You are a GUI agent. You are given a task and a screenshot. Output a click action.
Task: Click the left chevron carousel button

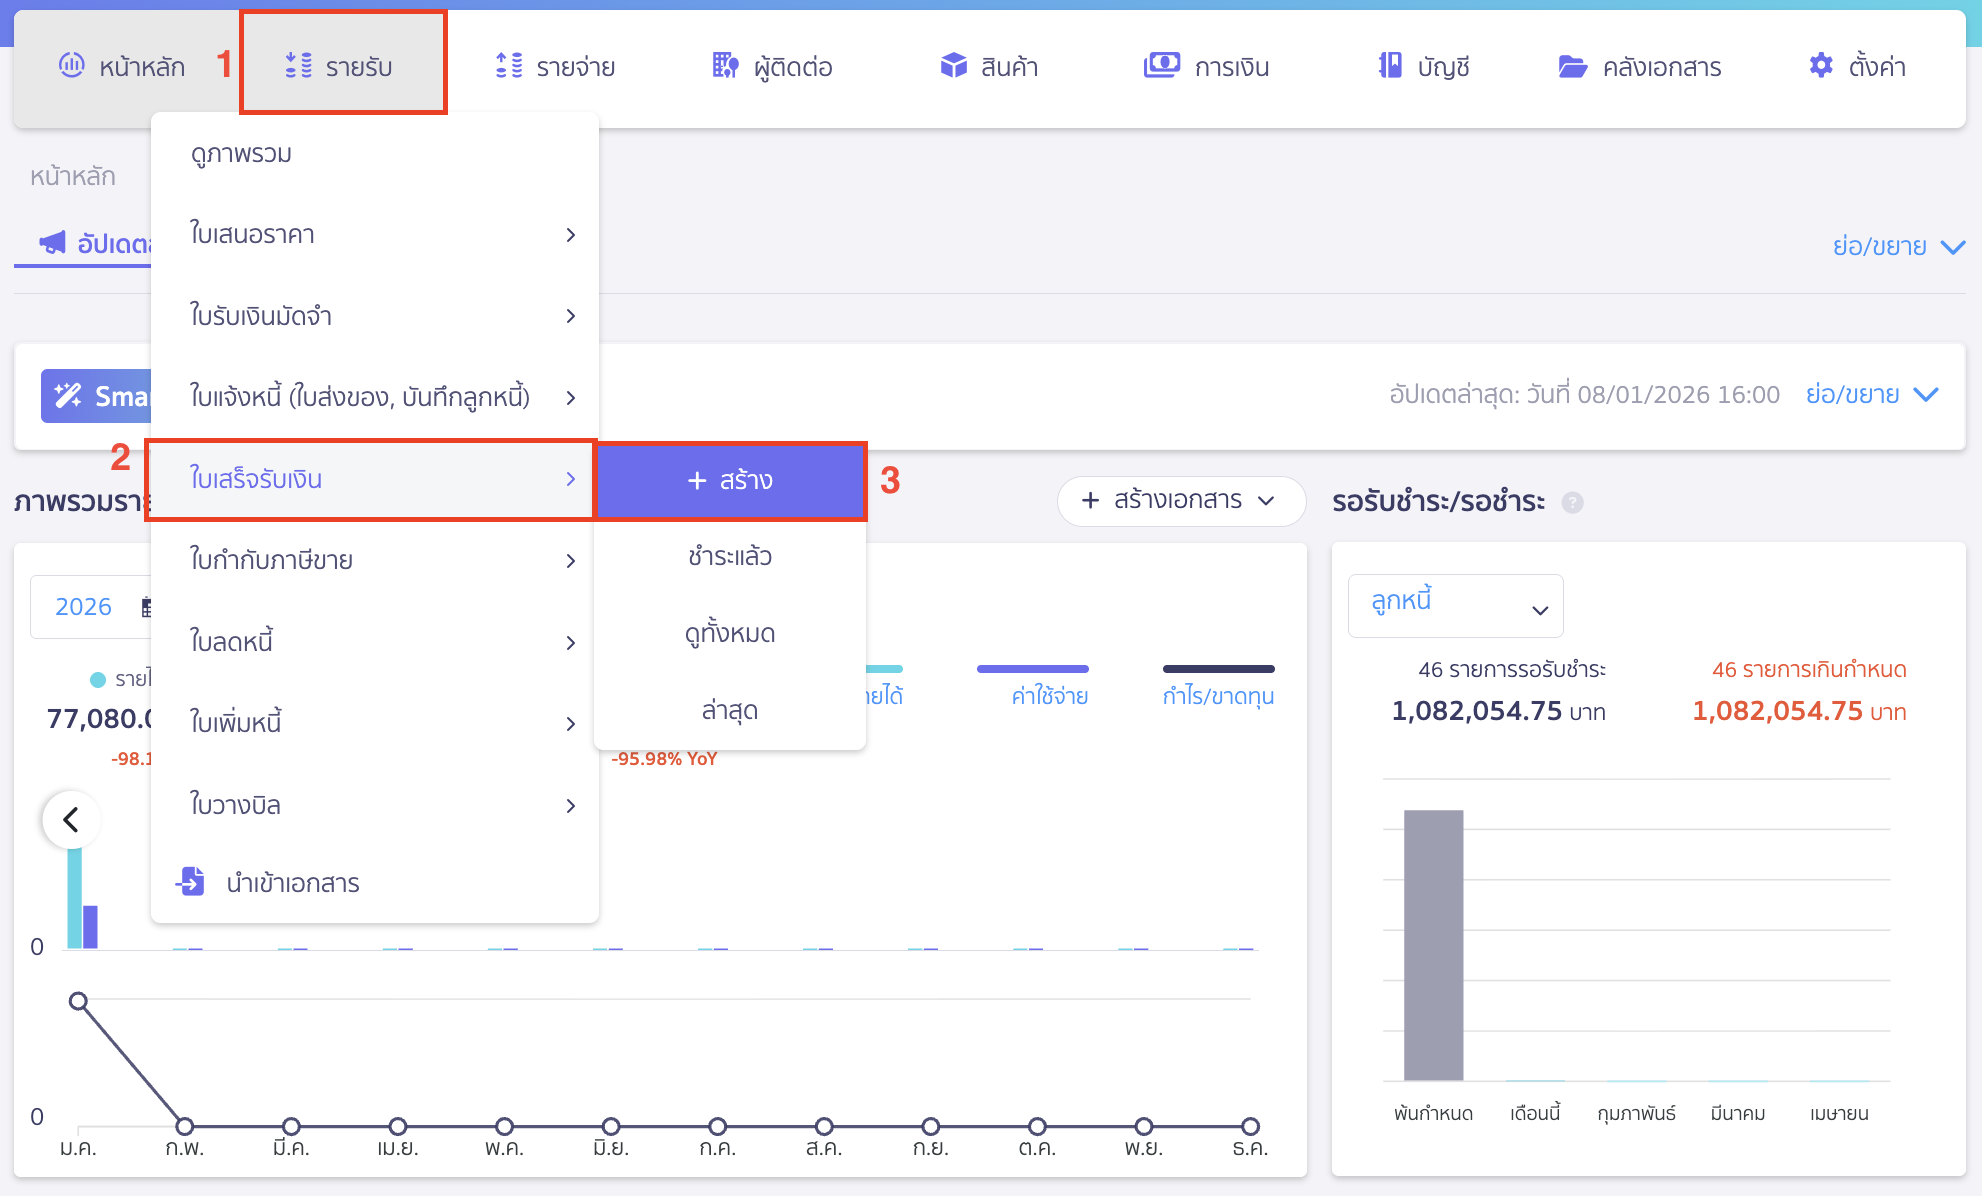(x=71, y=820)
